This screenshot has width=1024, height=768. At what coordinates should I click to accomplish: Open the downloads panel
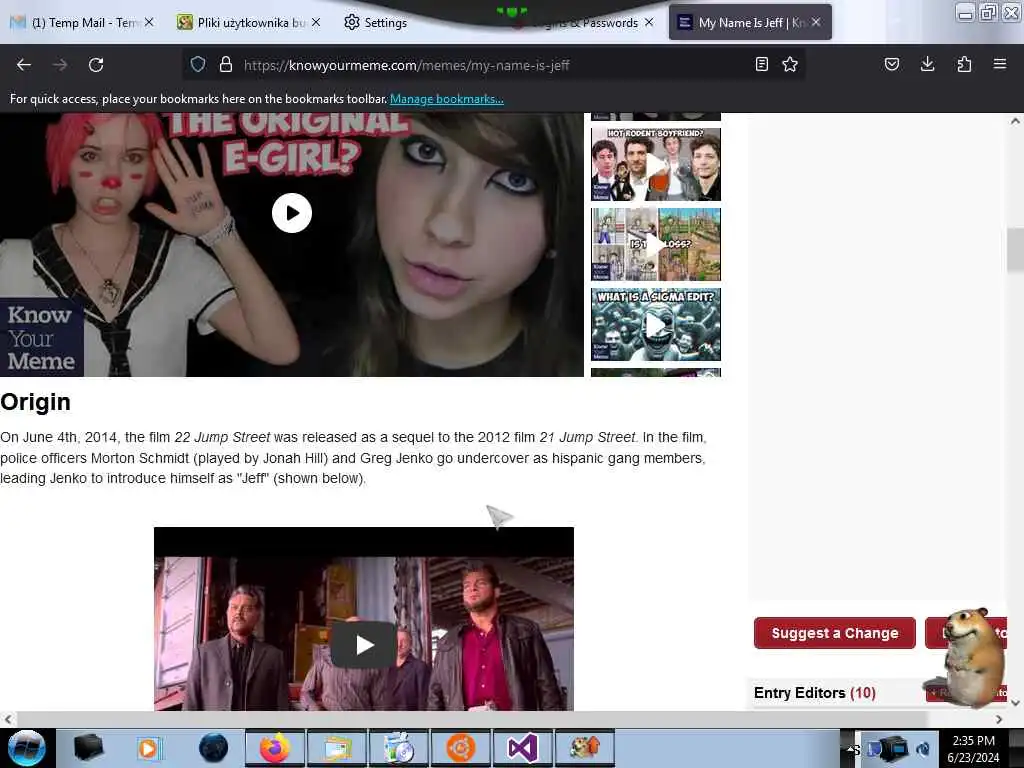point(927,64)
